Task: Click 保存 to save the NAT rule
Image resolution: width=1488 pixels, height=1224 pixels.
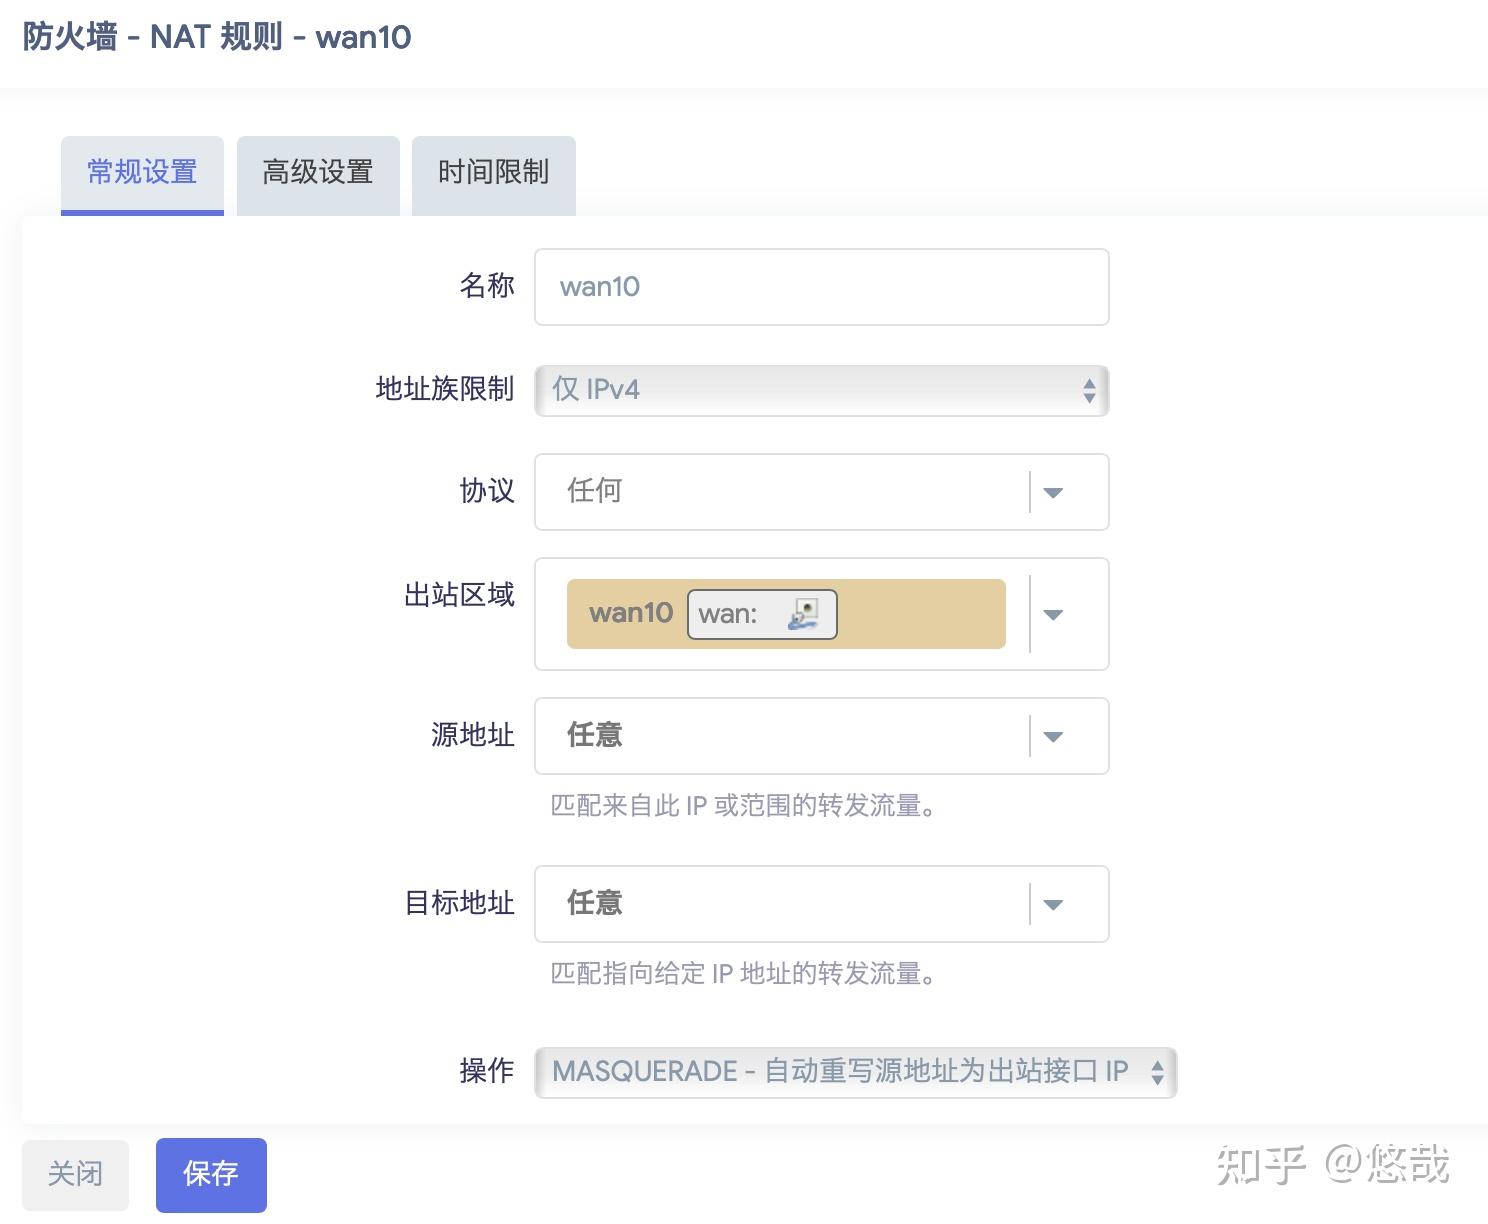Action: point(210,1174)
